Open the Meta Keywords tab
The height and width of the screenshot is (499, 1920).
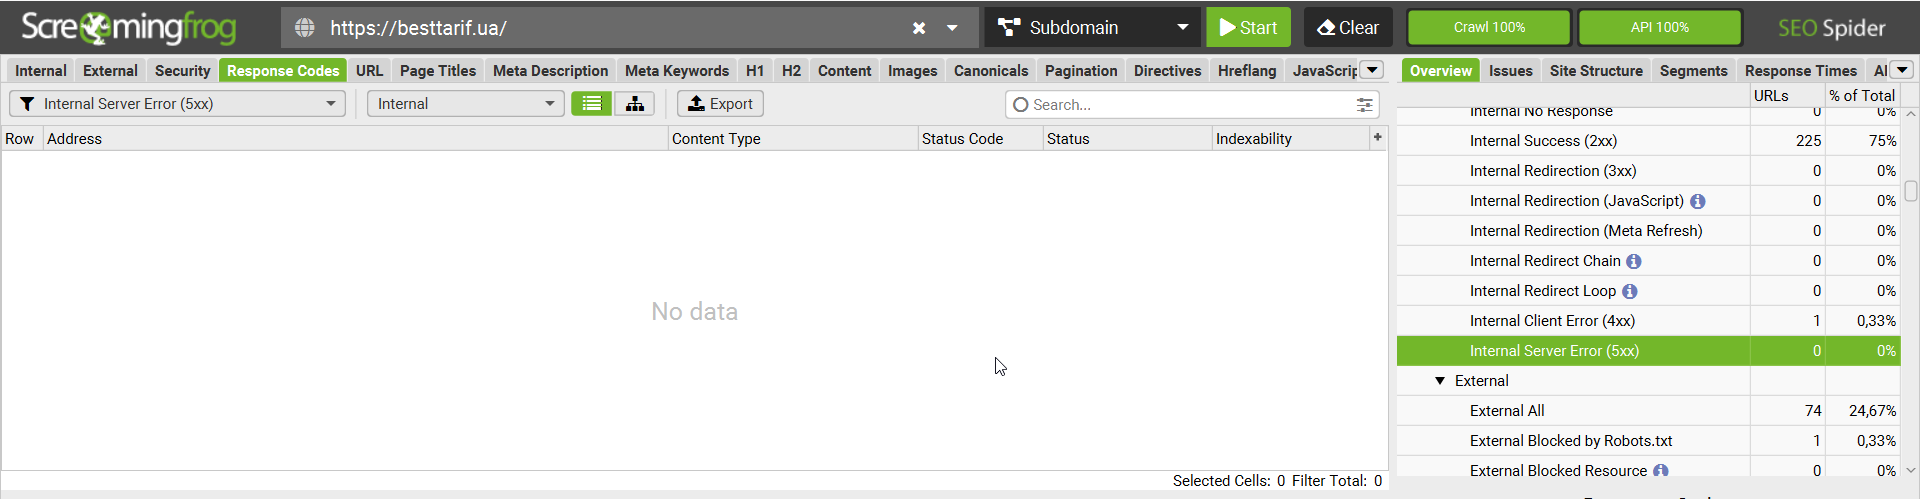click(677, 70)
